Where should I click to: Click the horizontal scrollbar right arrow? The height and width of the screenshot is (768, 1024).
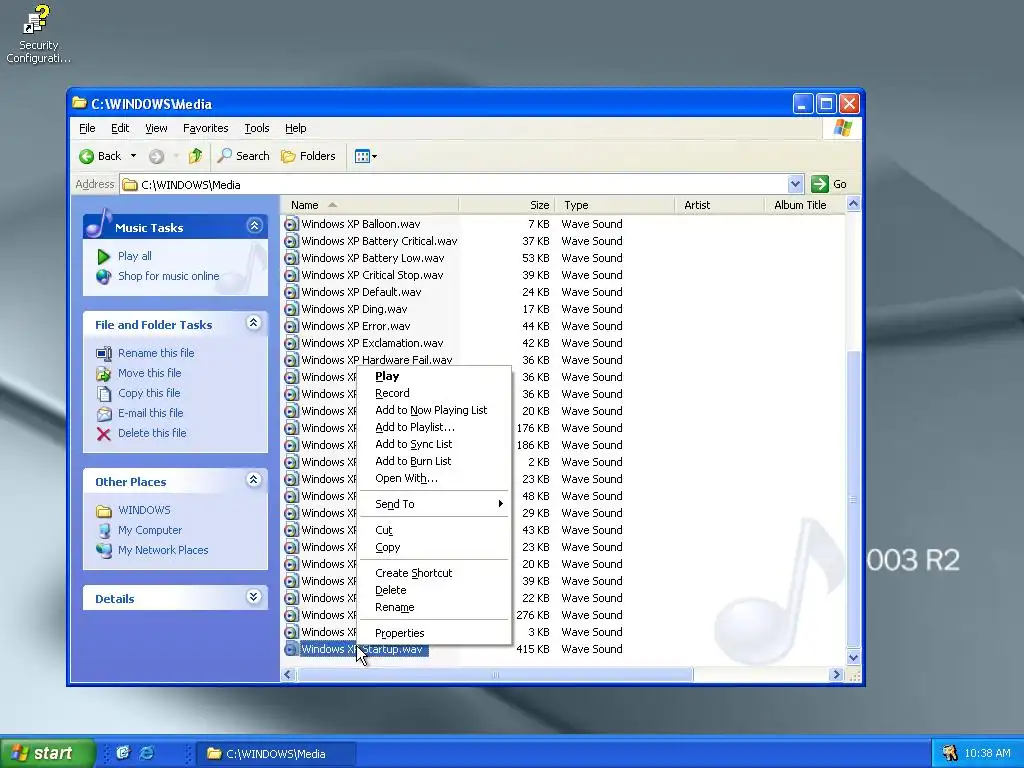[836, 675]
